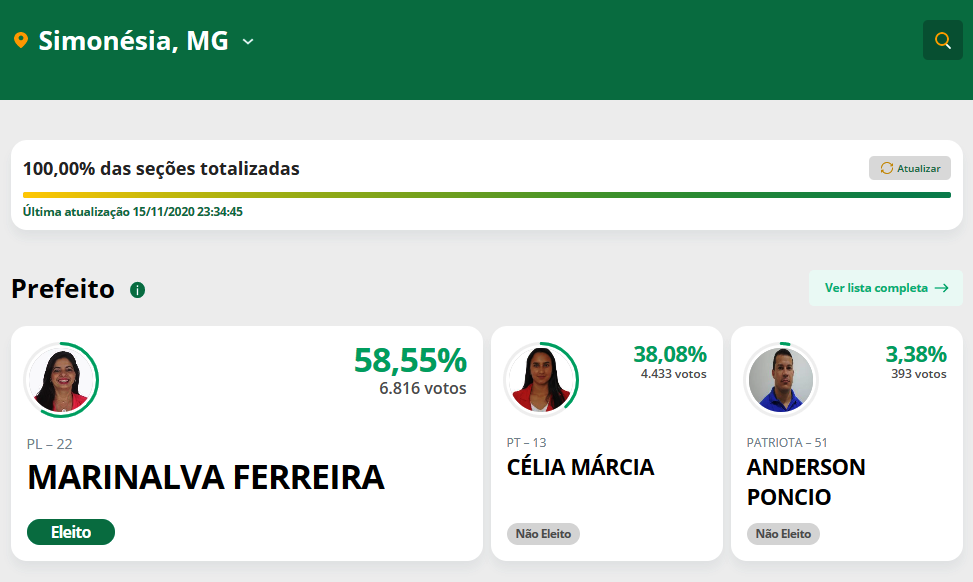Image resolution: width=973 pixels, height=582 pixels.
Task: Open the Anderson Poncio candidate name
Action: (806, 482)
